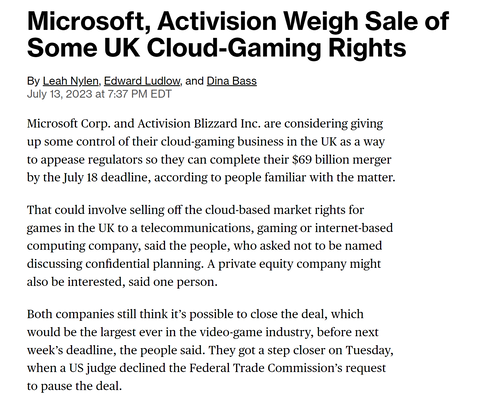The width and height of the screenshot is (480, 401).
Task: Click the Dina Bass byline link
Action: click(232, 81)
